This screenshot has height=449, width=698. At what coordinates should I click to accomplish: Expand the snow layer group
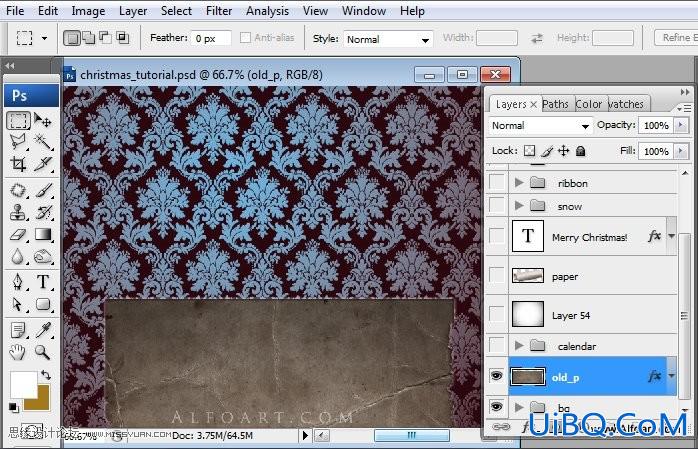click(519, 206)
